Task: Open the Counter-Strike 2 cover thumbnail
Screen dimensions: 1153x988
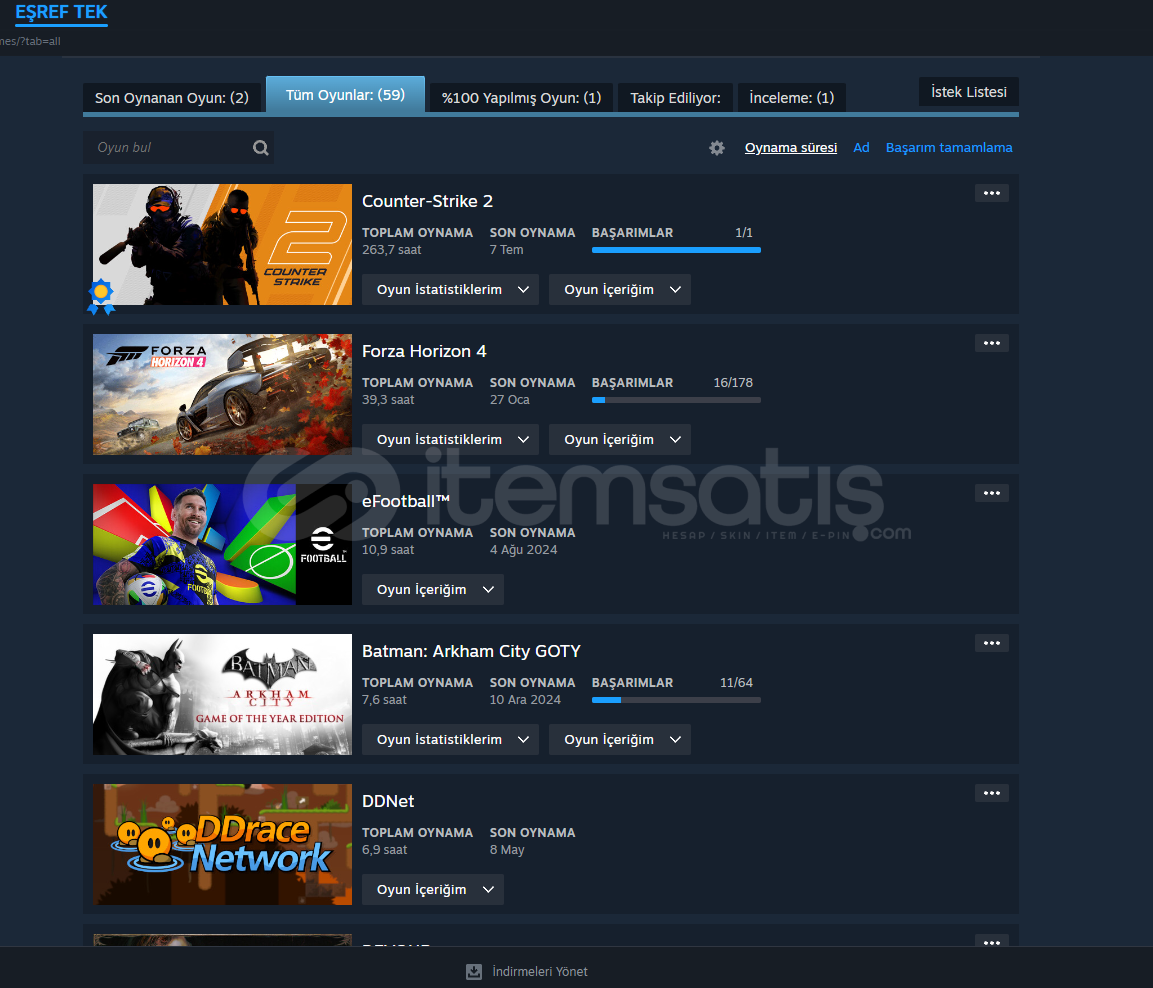Action: coord(222,245)
